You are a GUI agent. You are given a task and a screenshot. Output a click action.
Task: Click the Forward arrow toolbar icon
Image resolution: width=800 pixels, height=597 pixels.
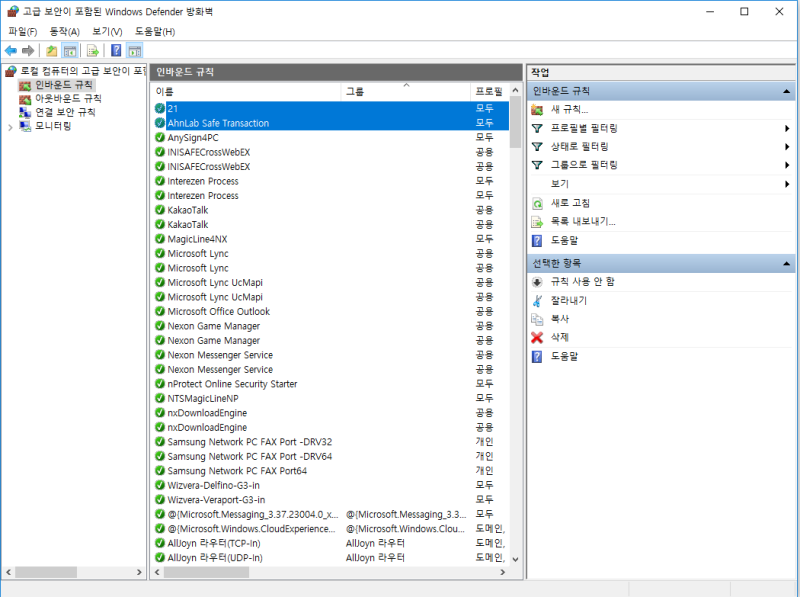(28, 51)
